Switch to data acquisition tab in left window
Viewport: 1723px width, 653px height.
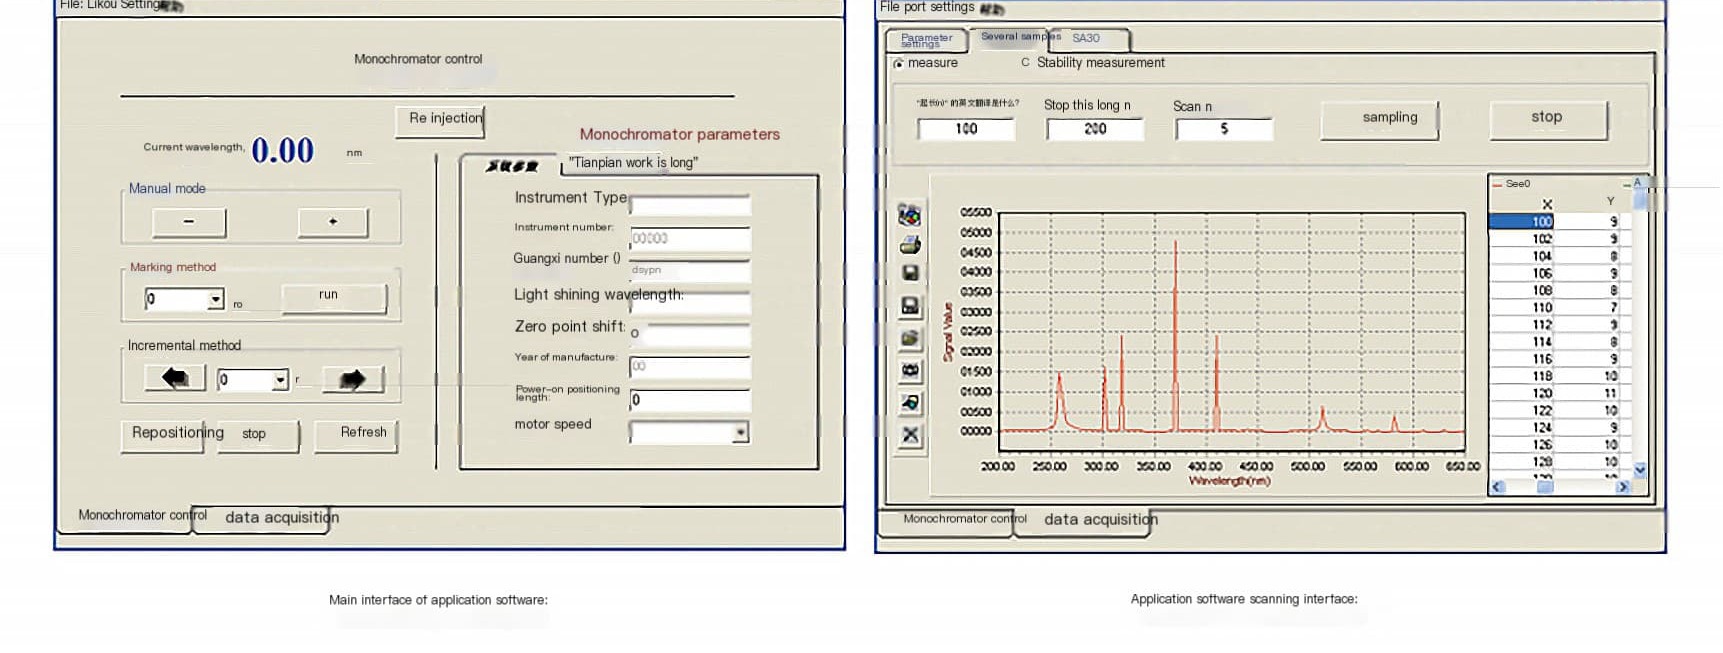coord(281,518)
